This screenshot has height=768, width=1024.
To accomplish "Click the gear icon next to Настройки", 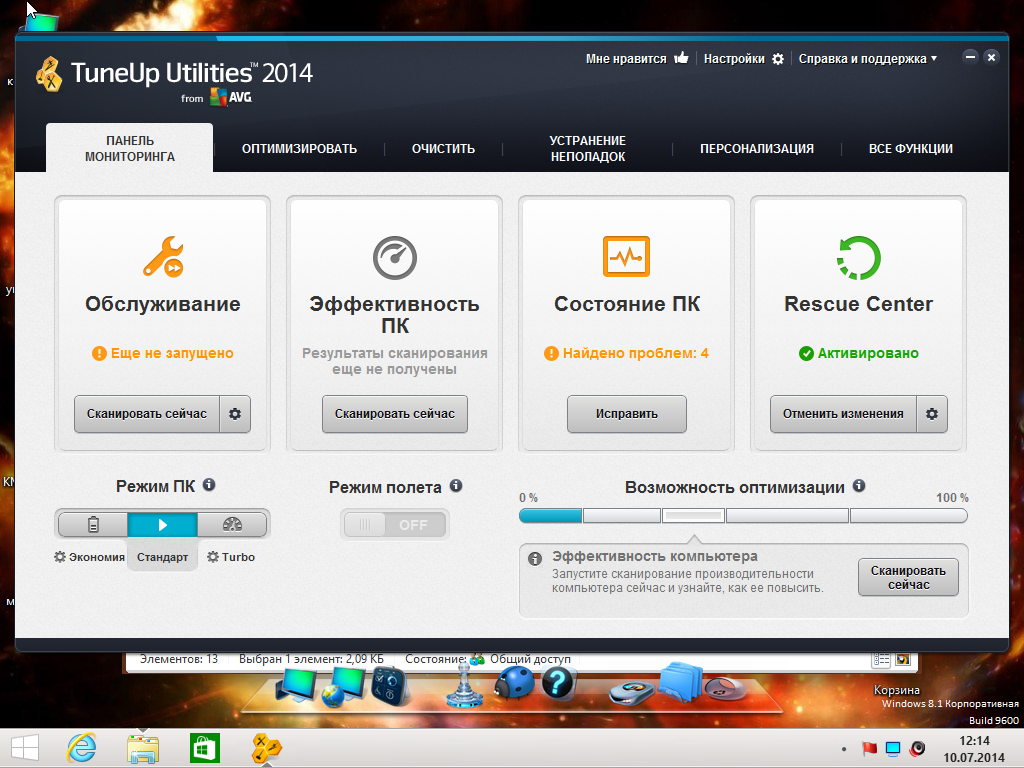I will click(x=778, y=59).
